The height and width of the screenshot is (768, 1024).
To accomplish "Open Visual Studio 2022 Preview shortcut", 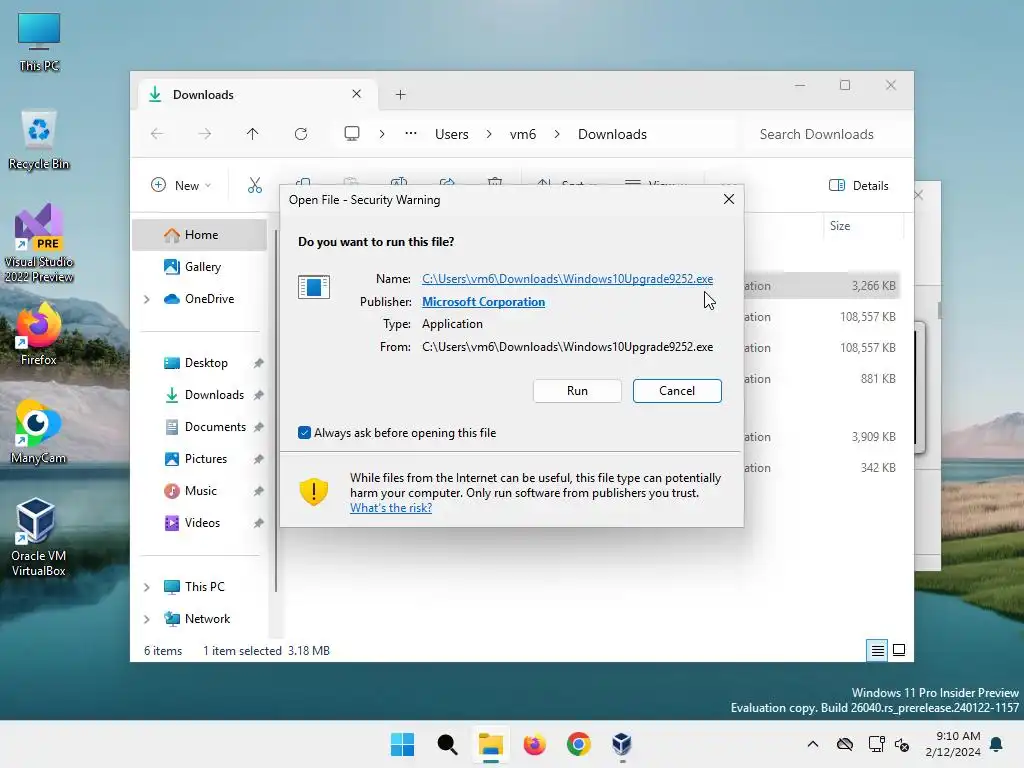I will (39, 244).
